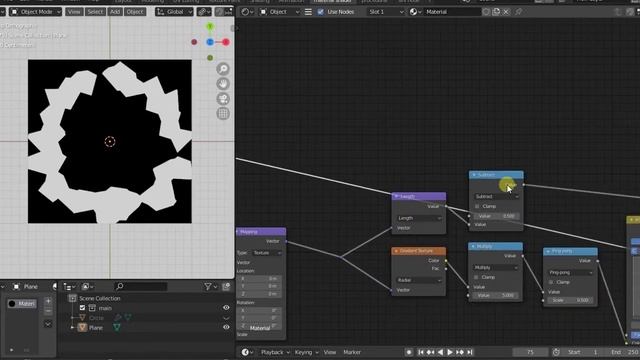Play the animation in reverse
640x360 pixels.
coord(440,352)
